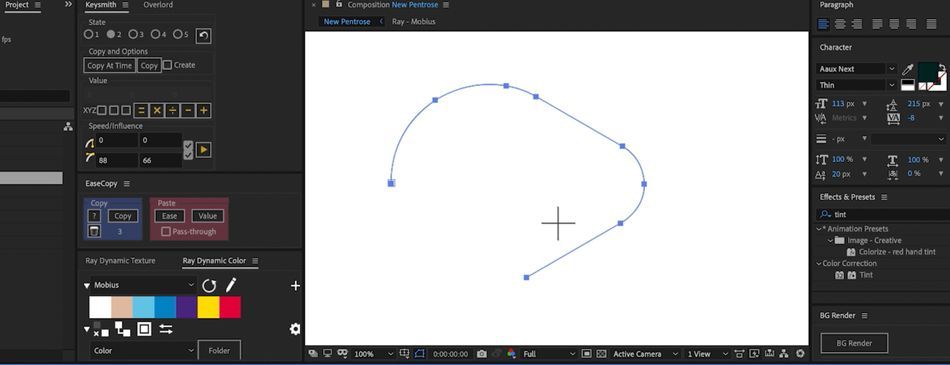Open the Keysmith panel menu
Image resolution: width=950 pixels, height=365 pixels.
125,5
